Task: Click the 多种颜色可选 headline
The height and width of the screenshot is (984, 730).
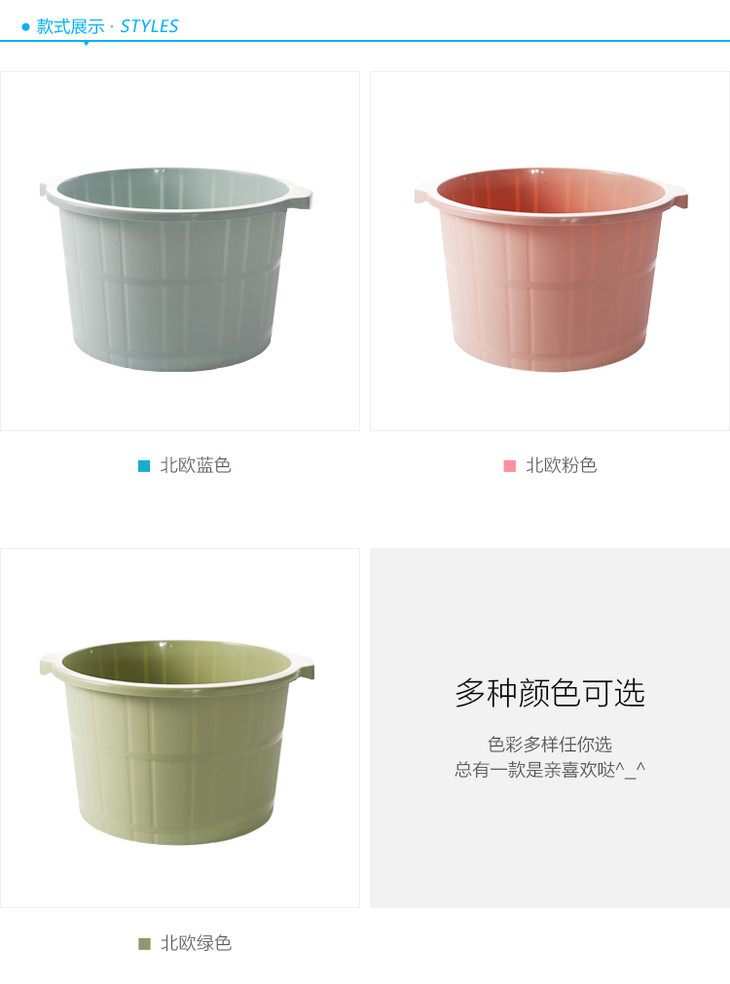Action: click(550, 693)
